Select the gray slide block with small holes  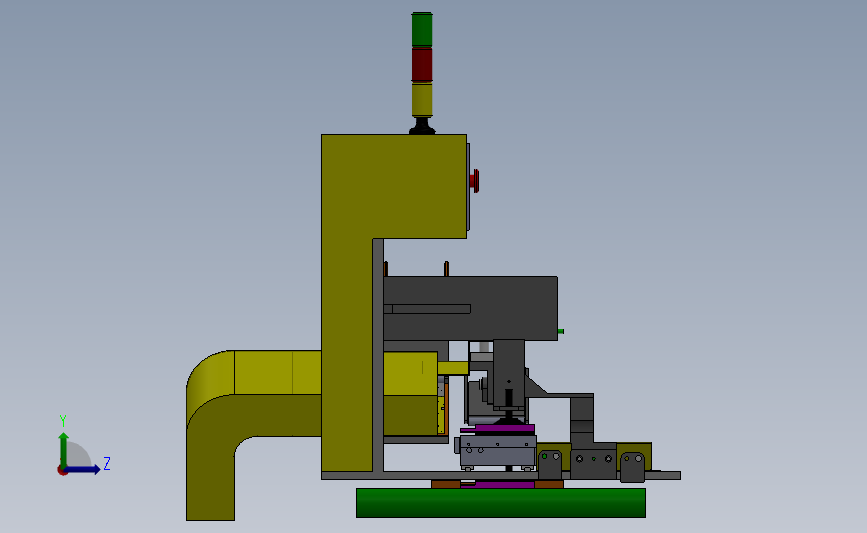click(496, 451)
